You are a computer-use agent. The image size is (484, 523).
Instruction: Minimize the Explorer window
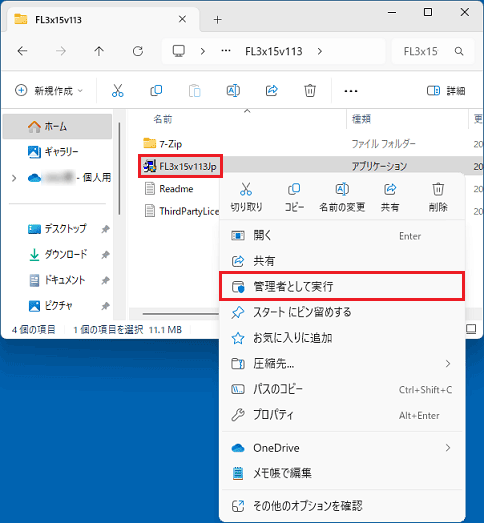(392, 13)
